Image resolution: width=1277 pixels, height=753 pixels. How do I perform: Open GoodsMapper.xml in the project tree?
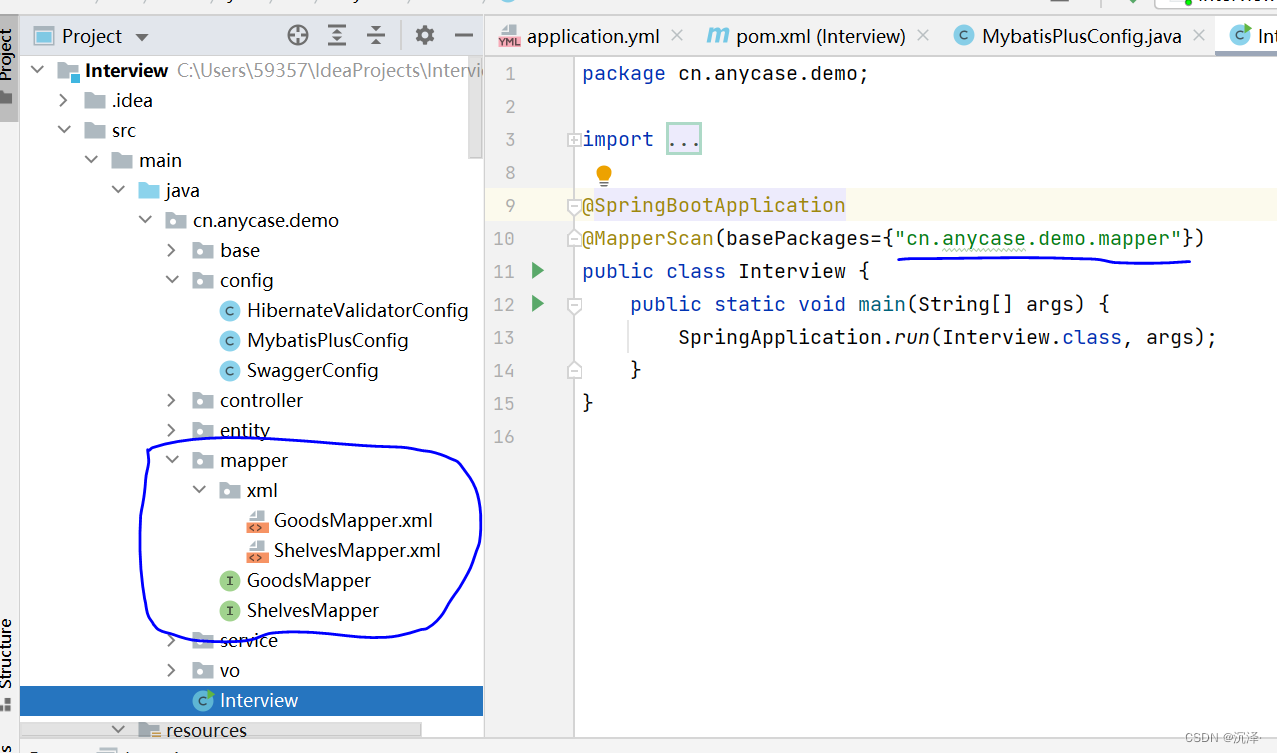(x=352, y=520)
